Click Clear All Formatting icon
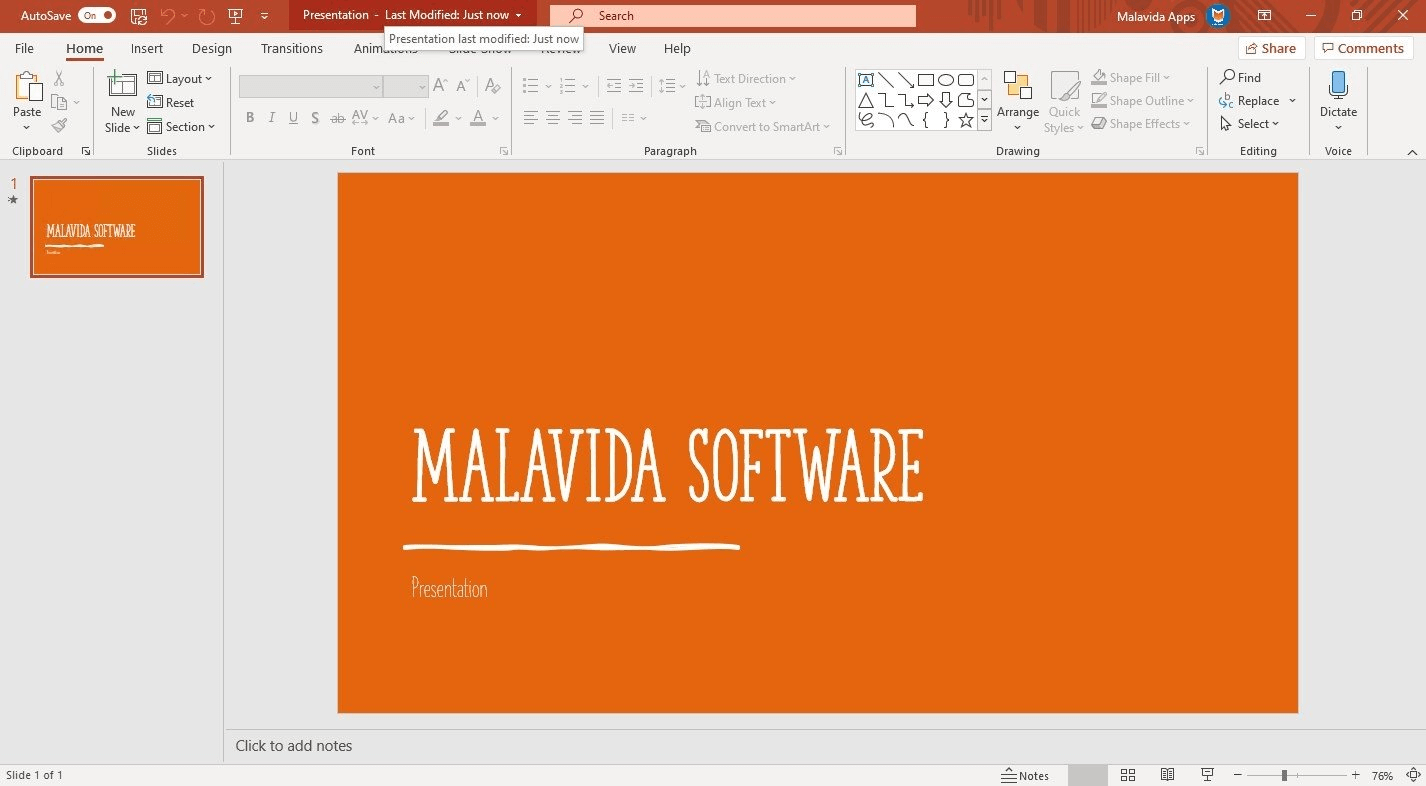1426x786 pixels. click(x=492, y=87)
